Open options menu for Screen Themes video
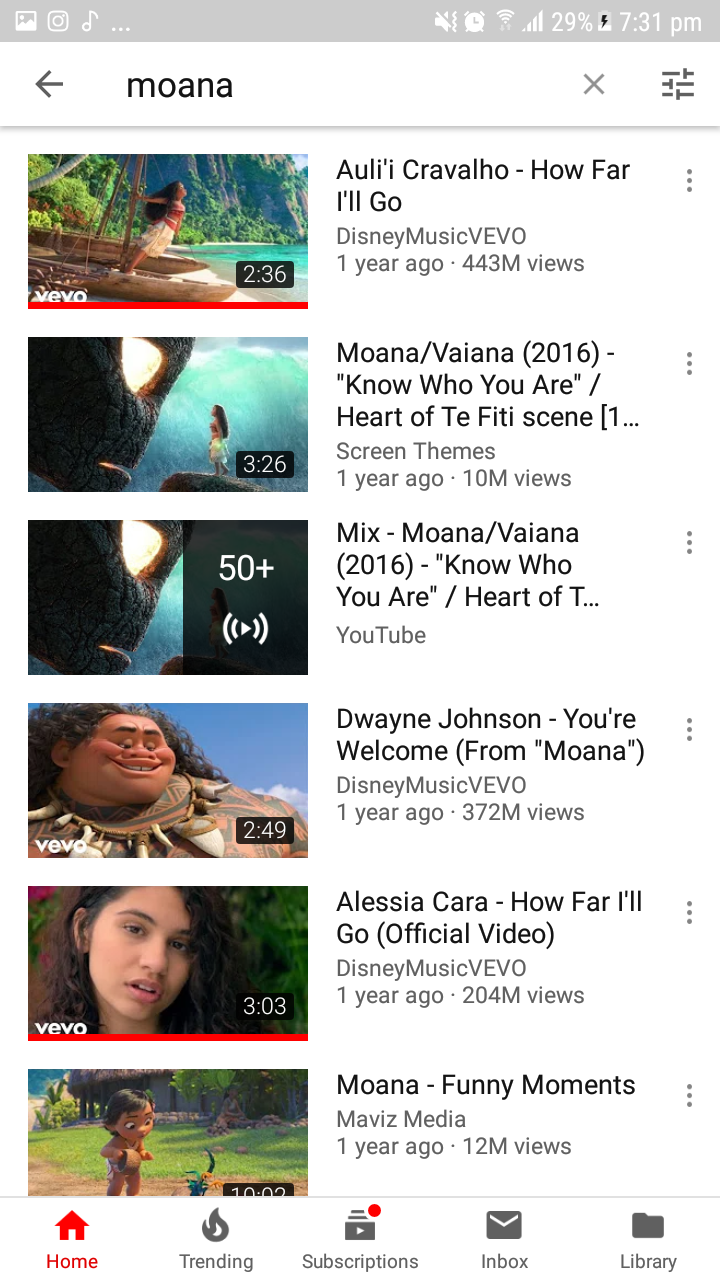Image resolution: width=720 pixels, height=1280 pixels. [x=689, y=364]
